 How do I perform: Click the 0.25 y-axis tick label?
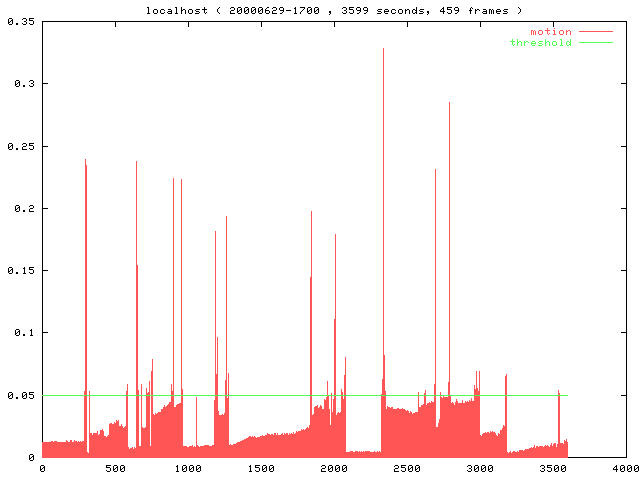click(x=19, y=146)
